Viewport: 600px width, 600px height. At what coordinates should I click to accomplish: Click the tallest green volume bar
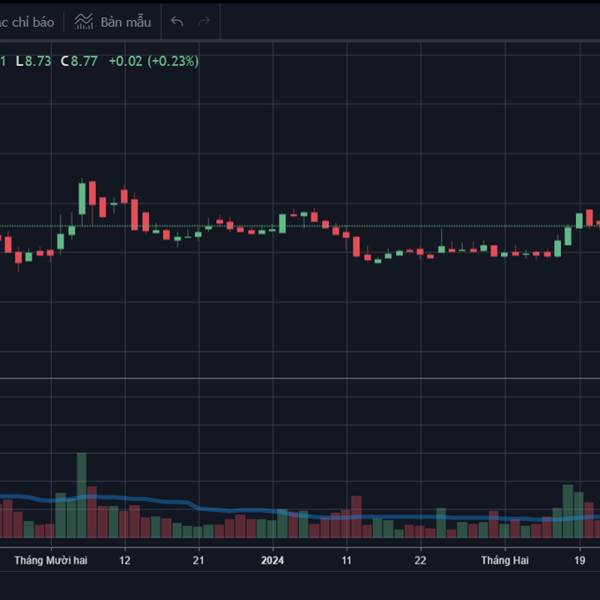point(82,495)
